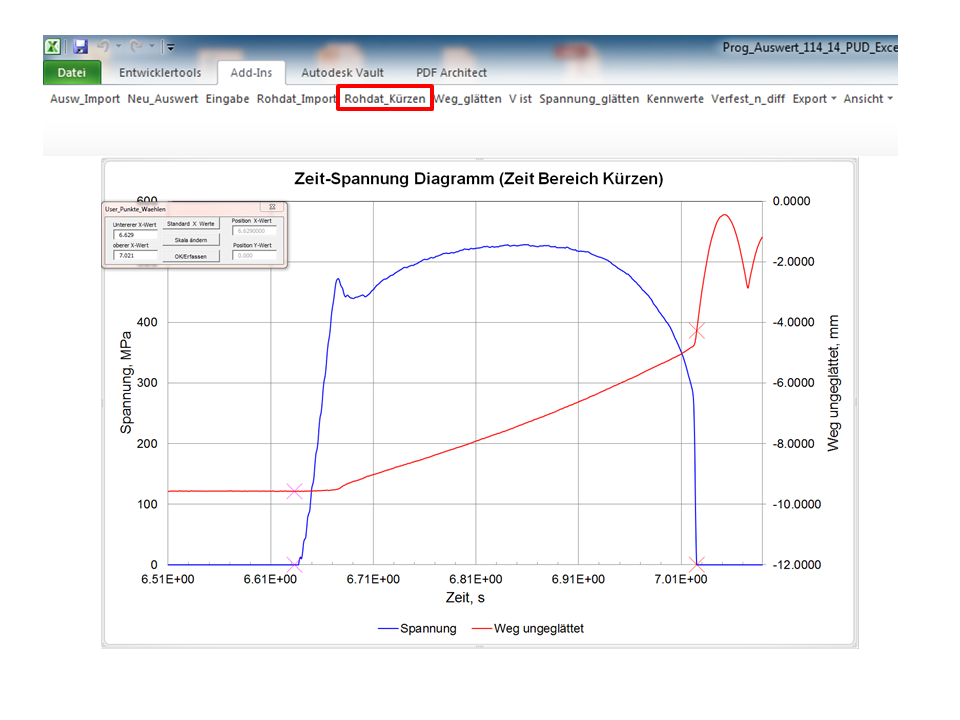
Task: Click the -8.0000 secondary axis label
Action: pyautogui.click(x=793, y=443)
